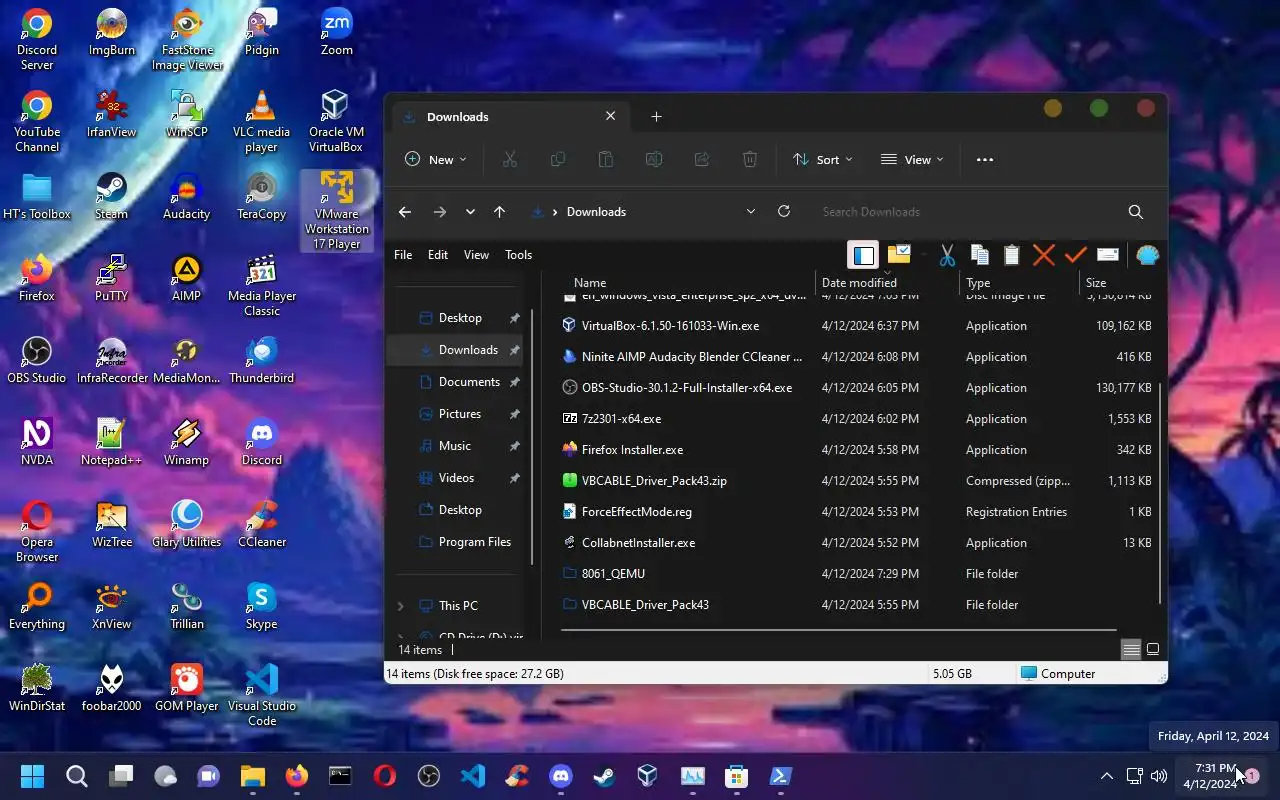
Task: Expand the recent locations chevron
Action: click(470, 212)
